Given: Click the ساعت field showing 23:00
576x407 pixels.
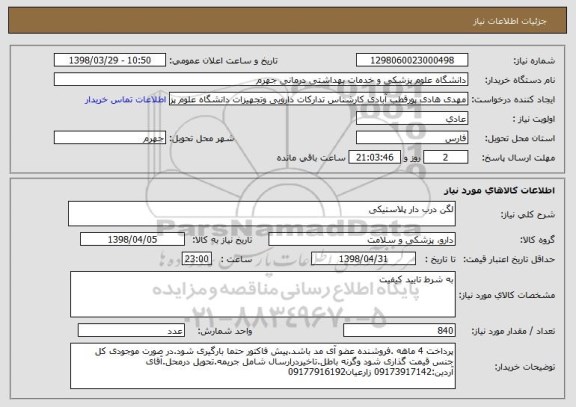Looking at the screenshot, I should point(197,259).
